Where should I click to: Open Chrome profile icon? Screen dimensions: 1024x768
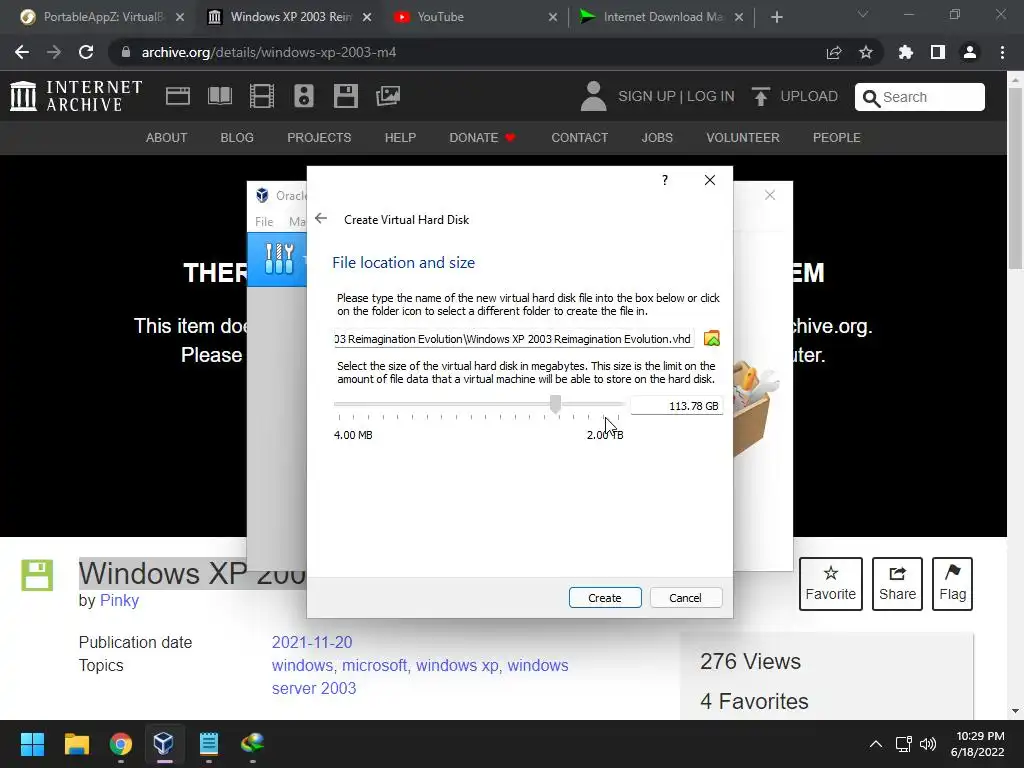(970, 52)
